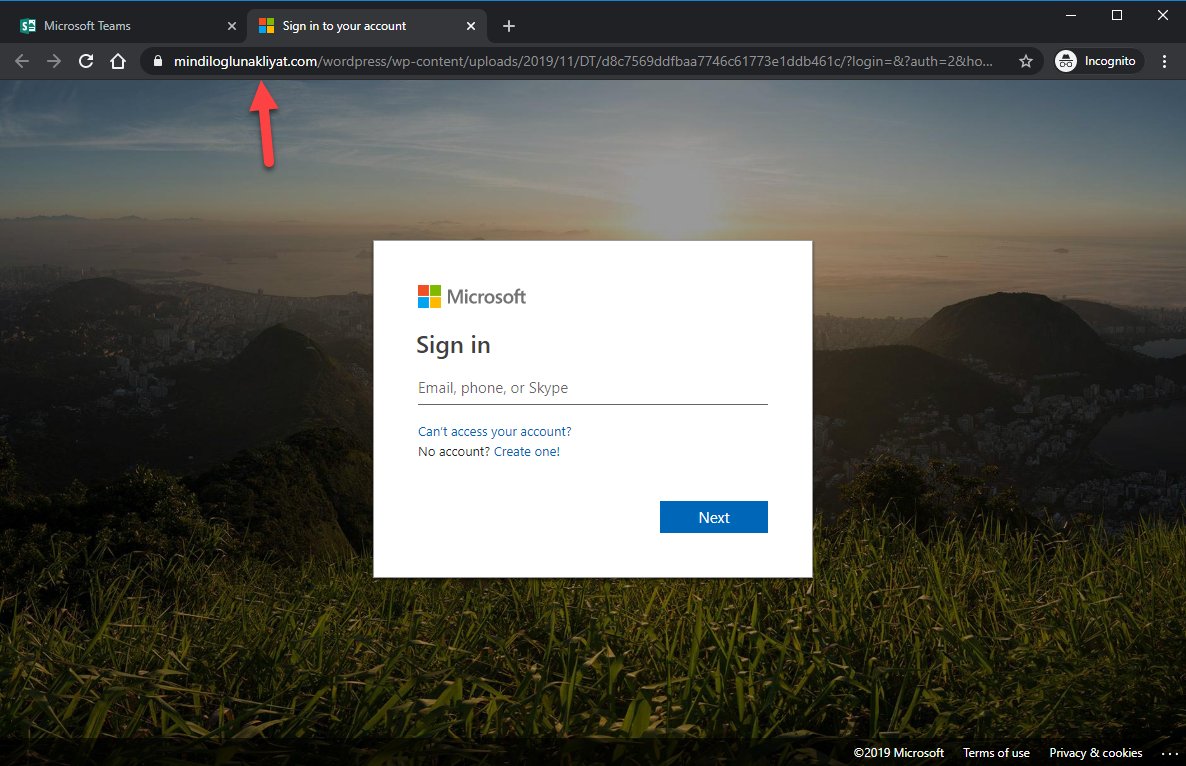This screenshot has height=766, width=1186.
Task: Open the footer more options ellipsis
Action: point(1169,753)
